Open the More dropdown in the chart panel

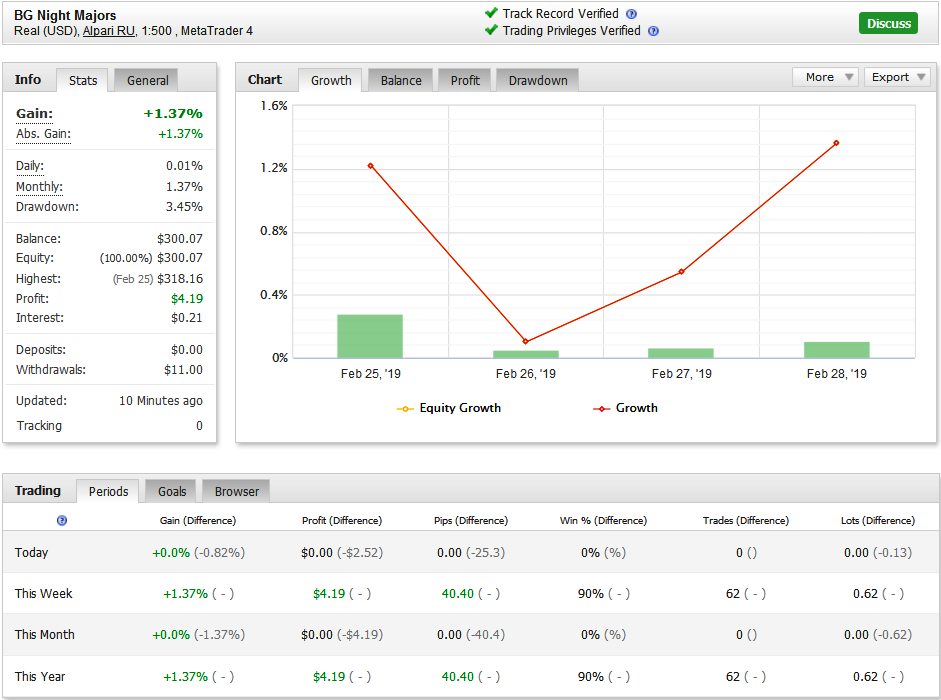pyautogui.click(x=826, y=77)
